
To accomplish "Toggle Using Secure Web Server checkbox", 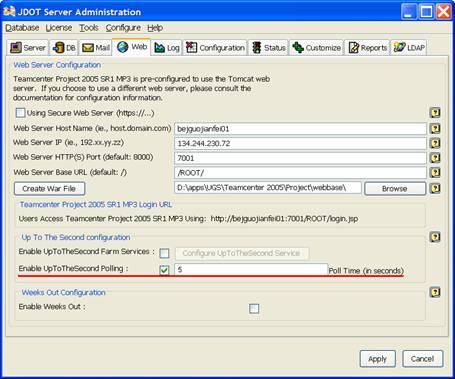I will click(x=20, y=113).
